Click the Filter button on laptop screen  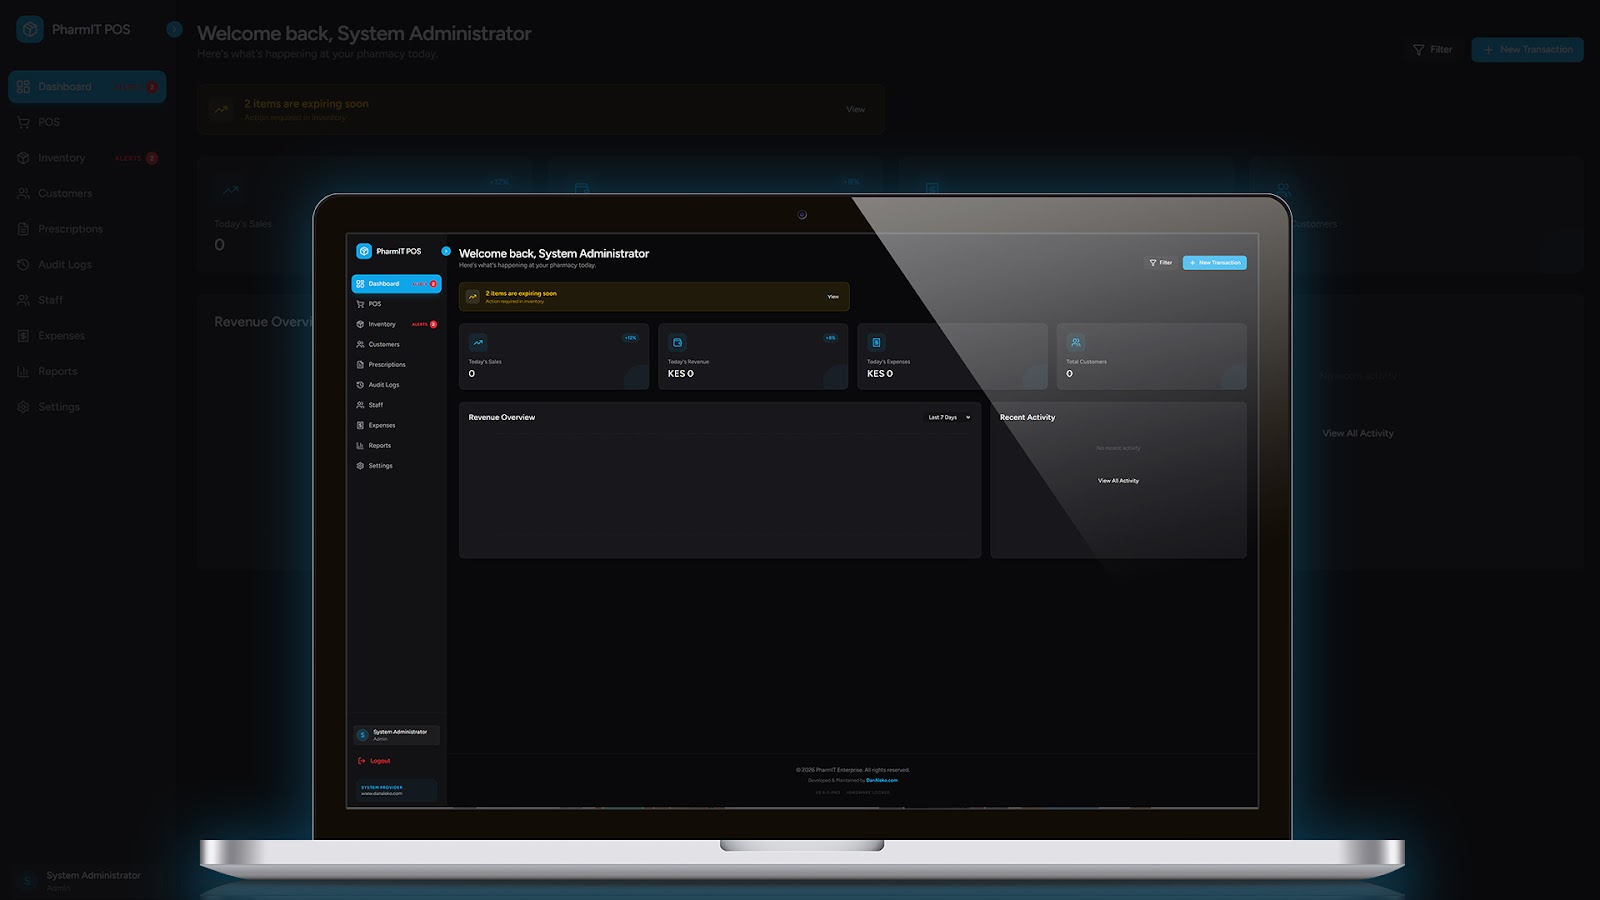pyautogui.click(x=1161, y=263)
